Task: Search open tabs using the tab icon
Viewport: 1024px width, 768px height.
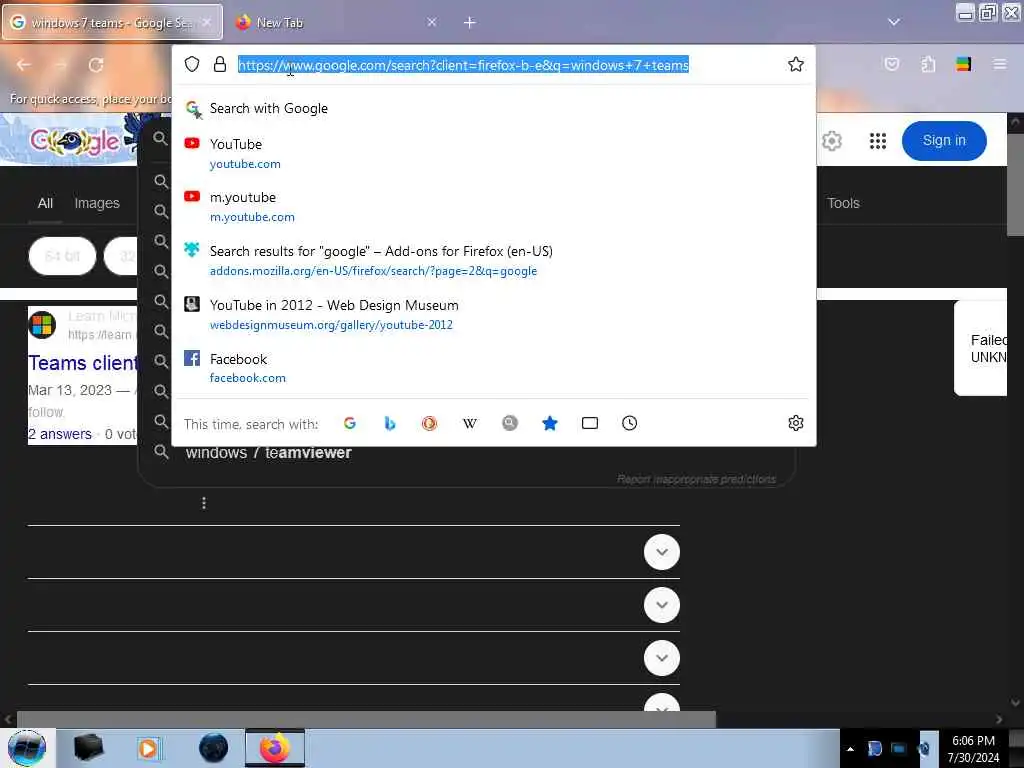Action: pyautogui.click(x=590, y=423)
